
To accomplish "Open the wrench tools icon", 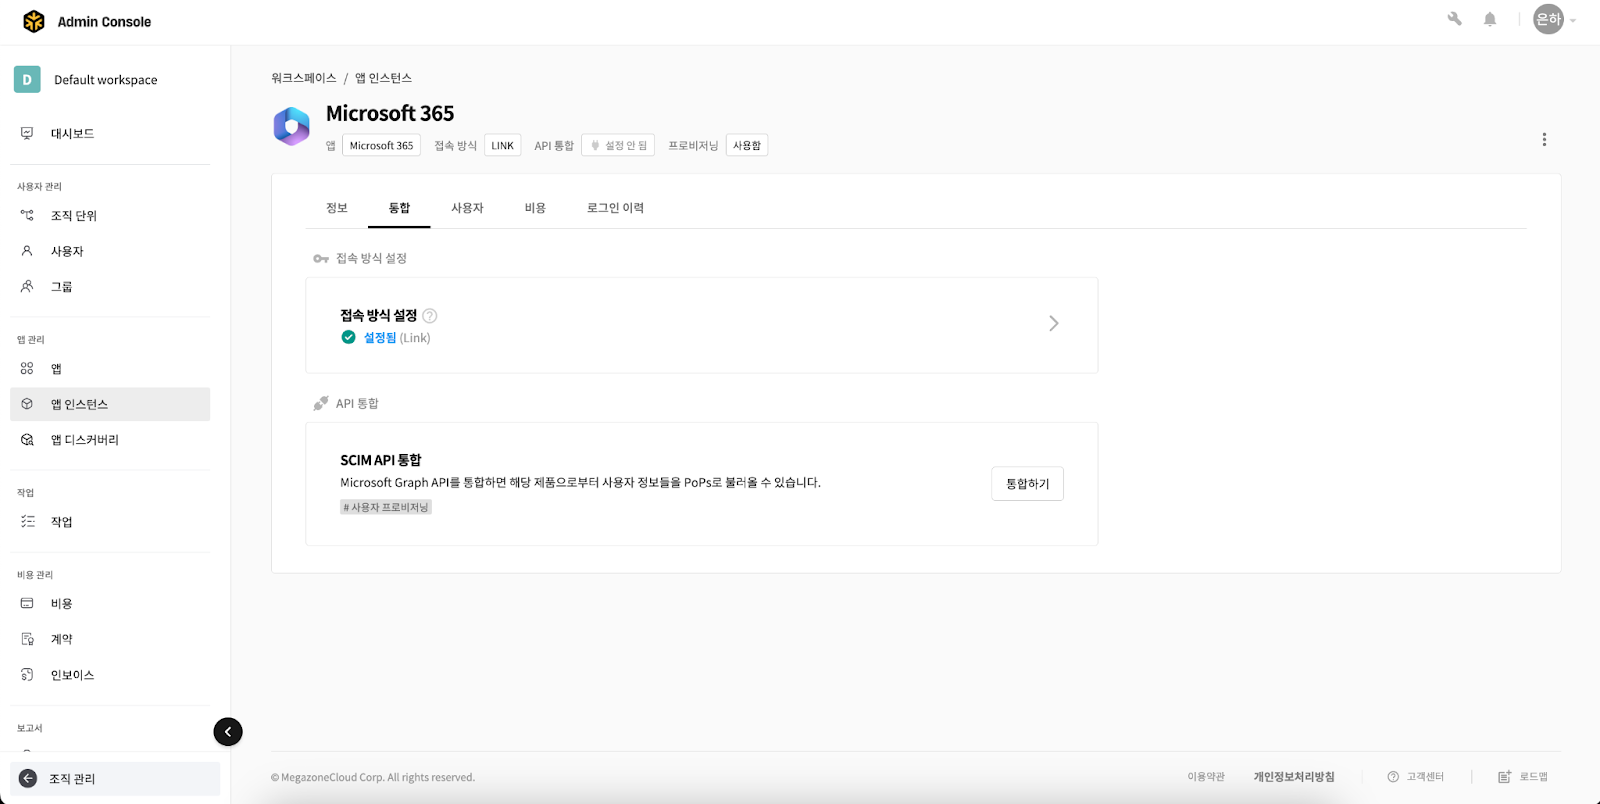I will (1454, 19).
